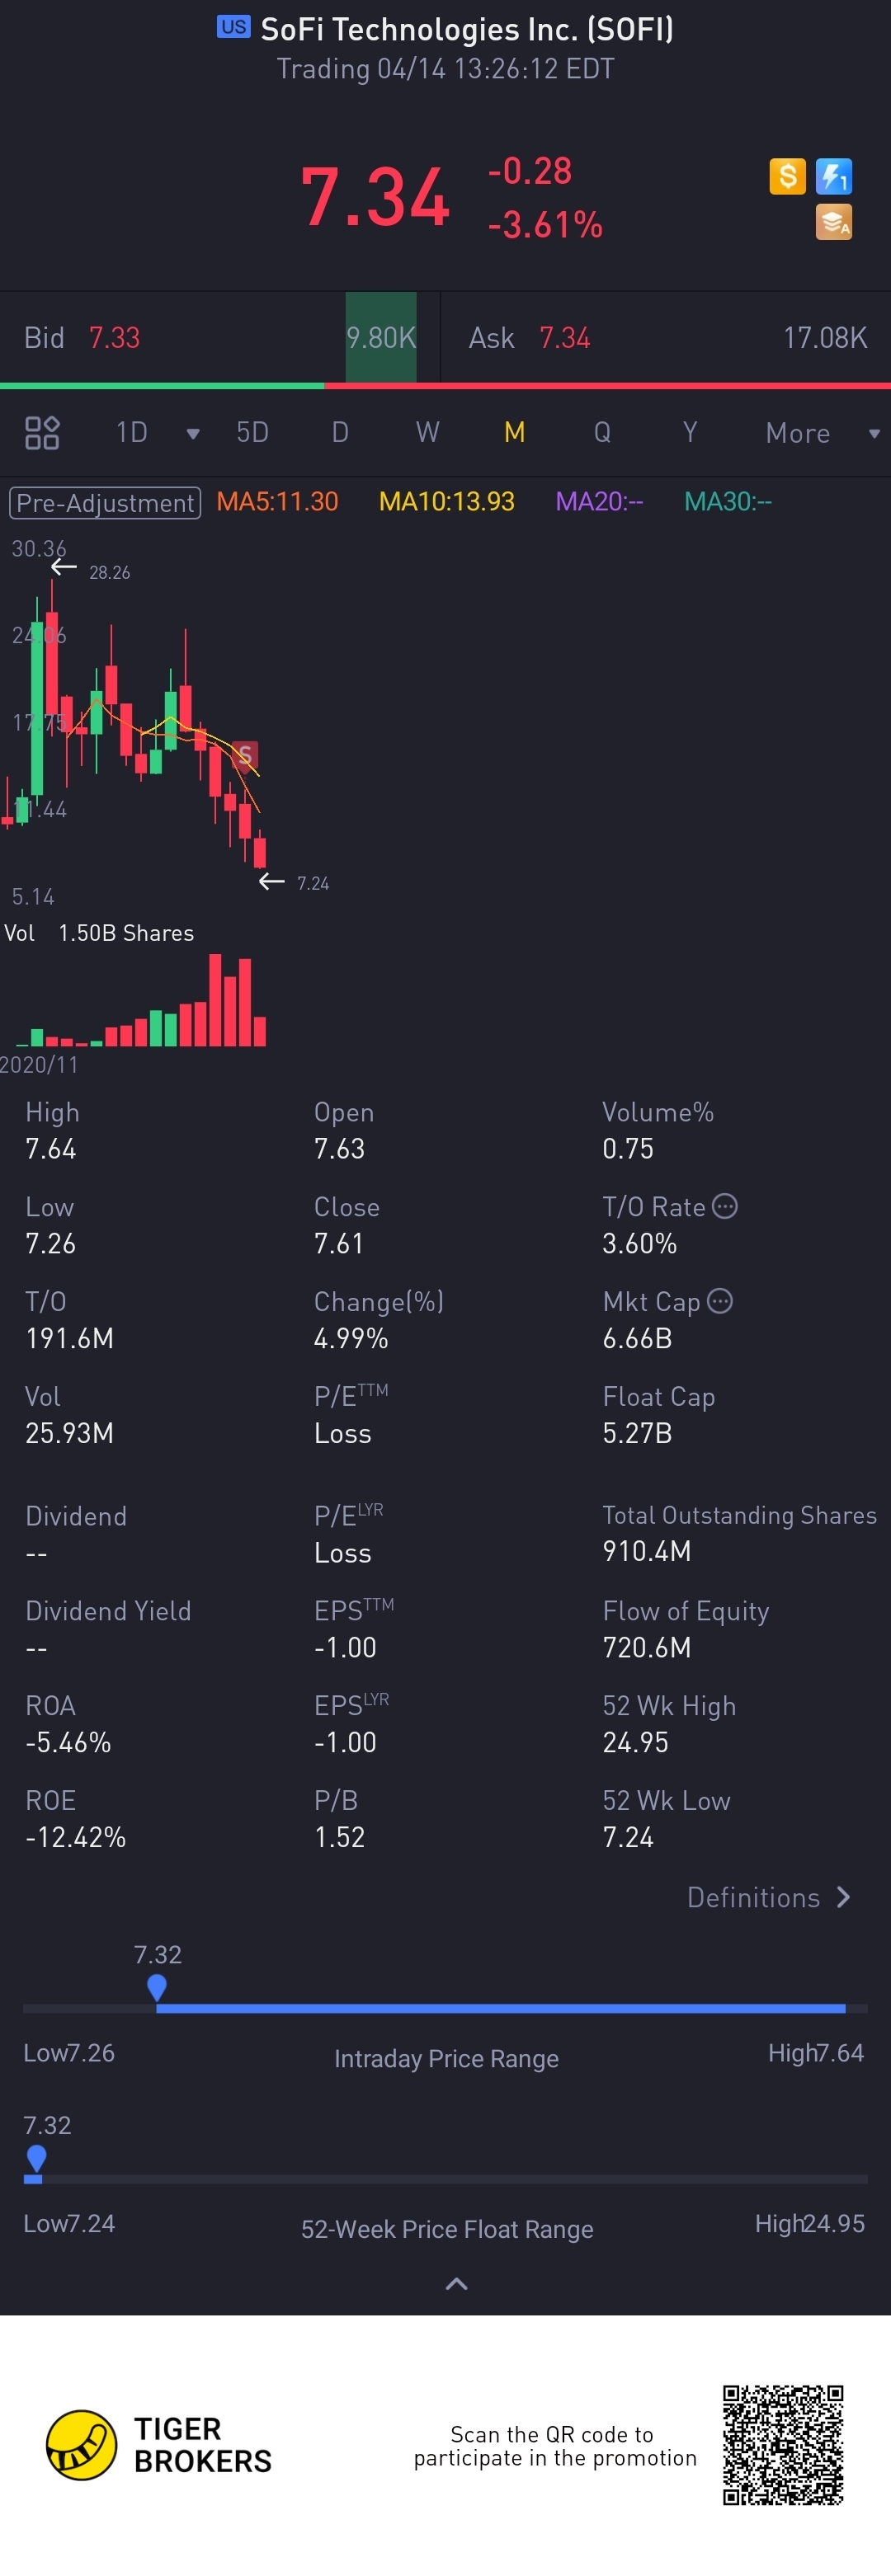Tap the Ask price 7.34 quote
The image size is (891, 2576).
(x=564, y=338)
